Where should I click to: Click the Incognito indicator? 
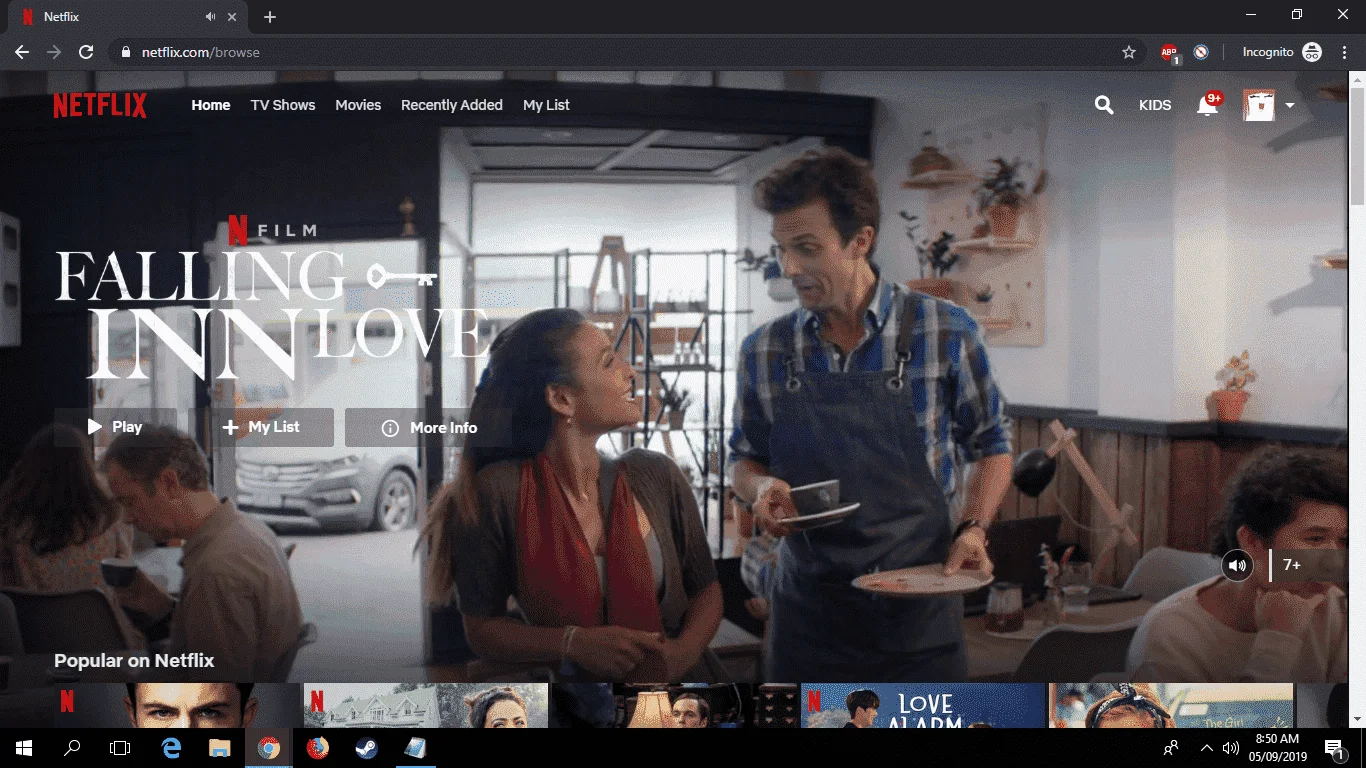pyautogui.click(x=1282, y=52)
